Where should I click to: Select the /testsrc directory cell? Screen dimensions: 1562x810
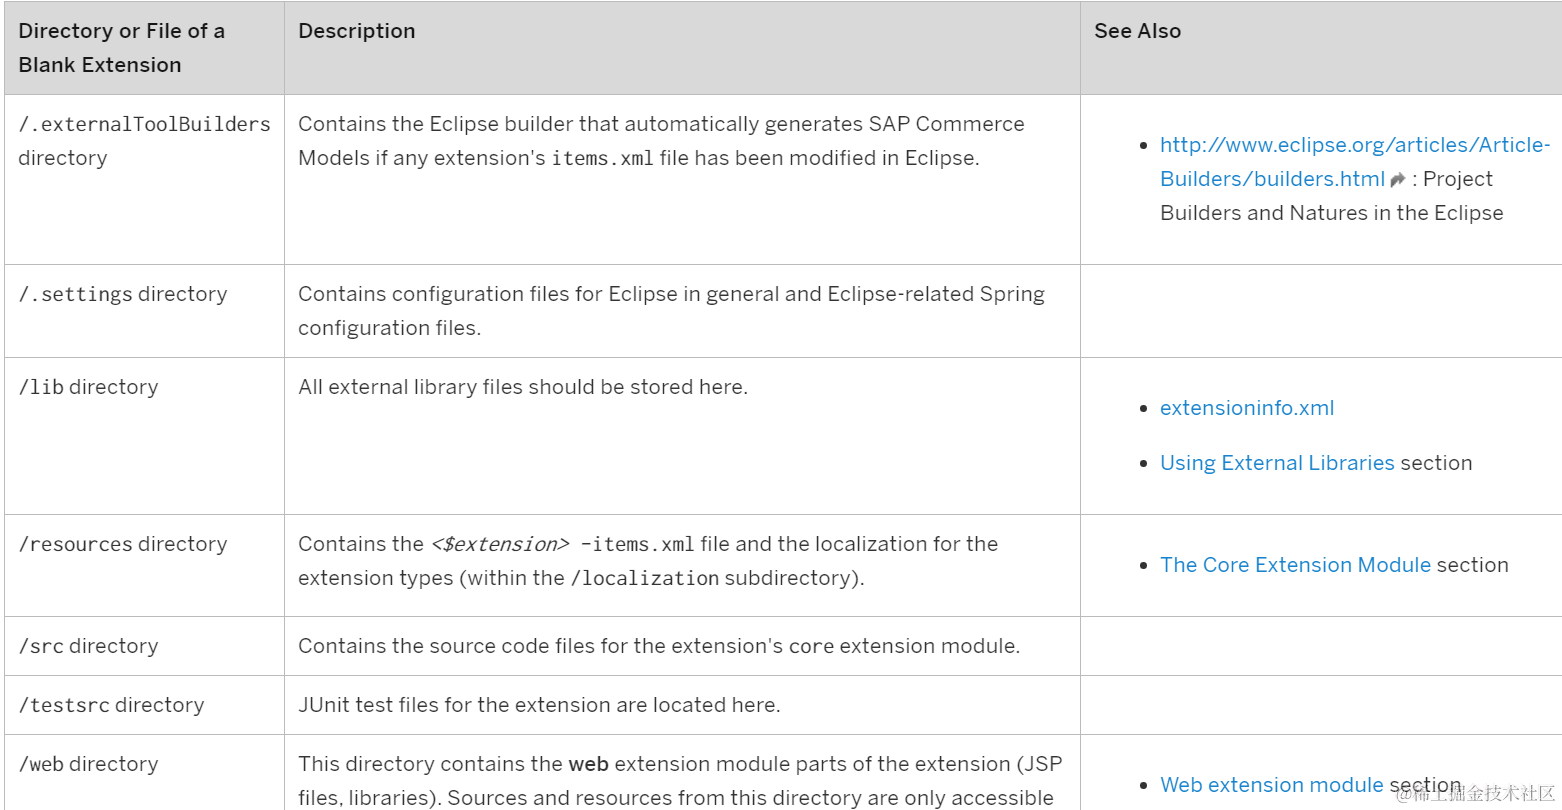click(x=144, y=705)
